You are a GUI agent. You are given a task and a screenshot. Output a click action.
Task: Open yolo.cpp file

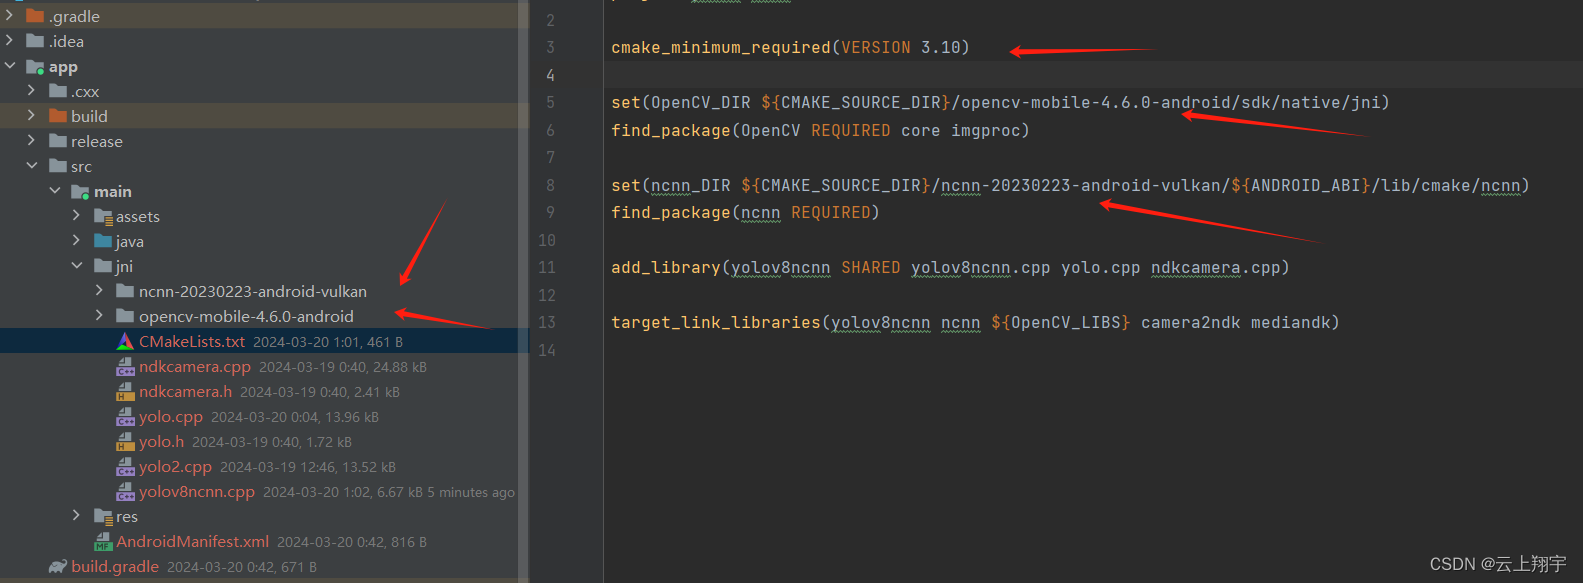pyautogui.click(x=171, y=417)
